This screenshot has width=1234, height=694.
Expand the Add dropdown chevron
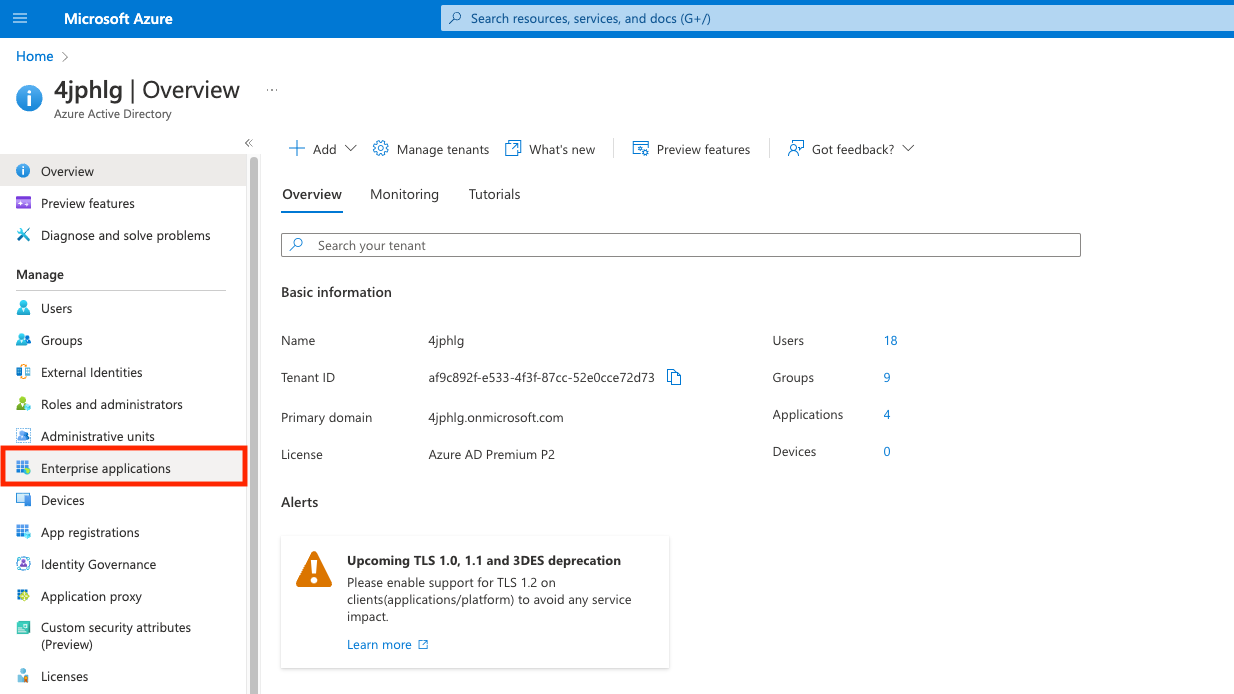(350, 148)
